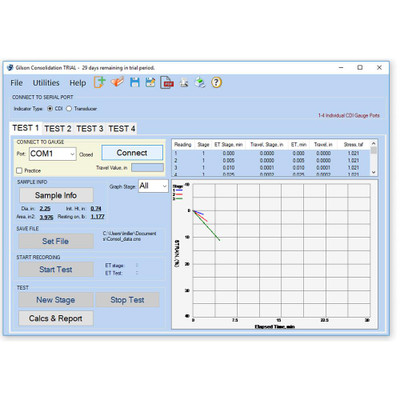
Task: Click the Travel Value input field
Action: [147, 168]
